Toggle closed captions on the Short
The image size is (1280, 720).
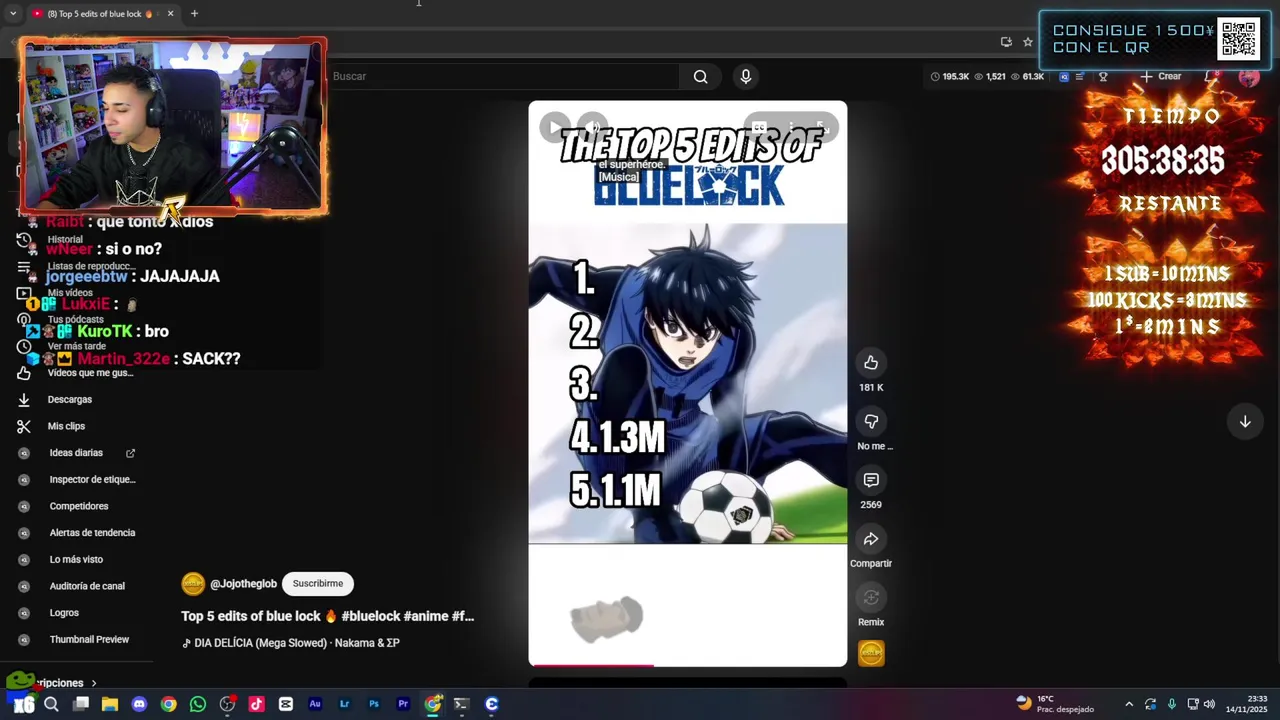pyautogui.click(x=760, y=127)
